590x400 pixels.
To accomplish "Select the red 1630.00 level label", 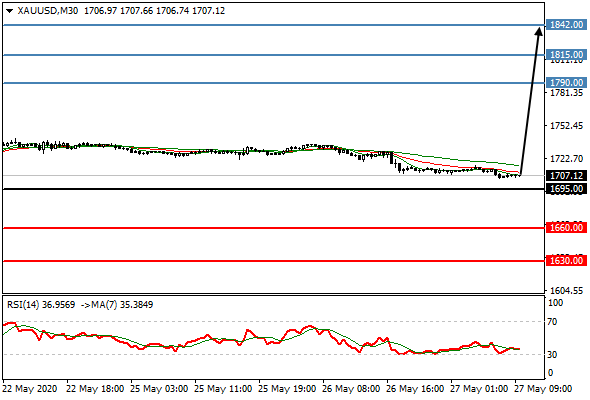I will click(x=566, y=260).
